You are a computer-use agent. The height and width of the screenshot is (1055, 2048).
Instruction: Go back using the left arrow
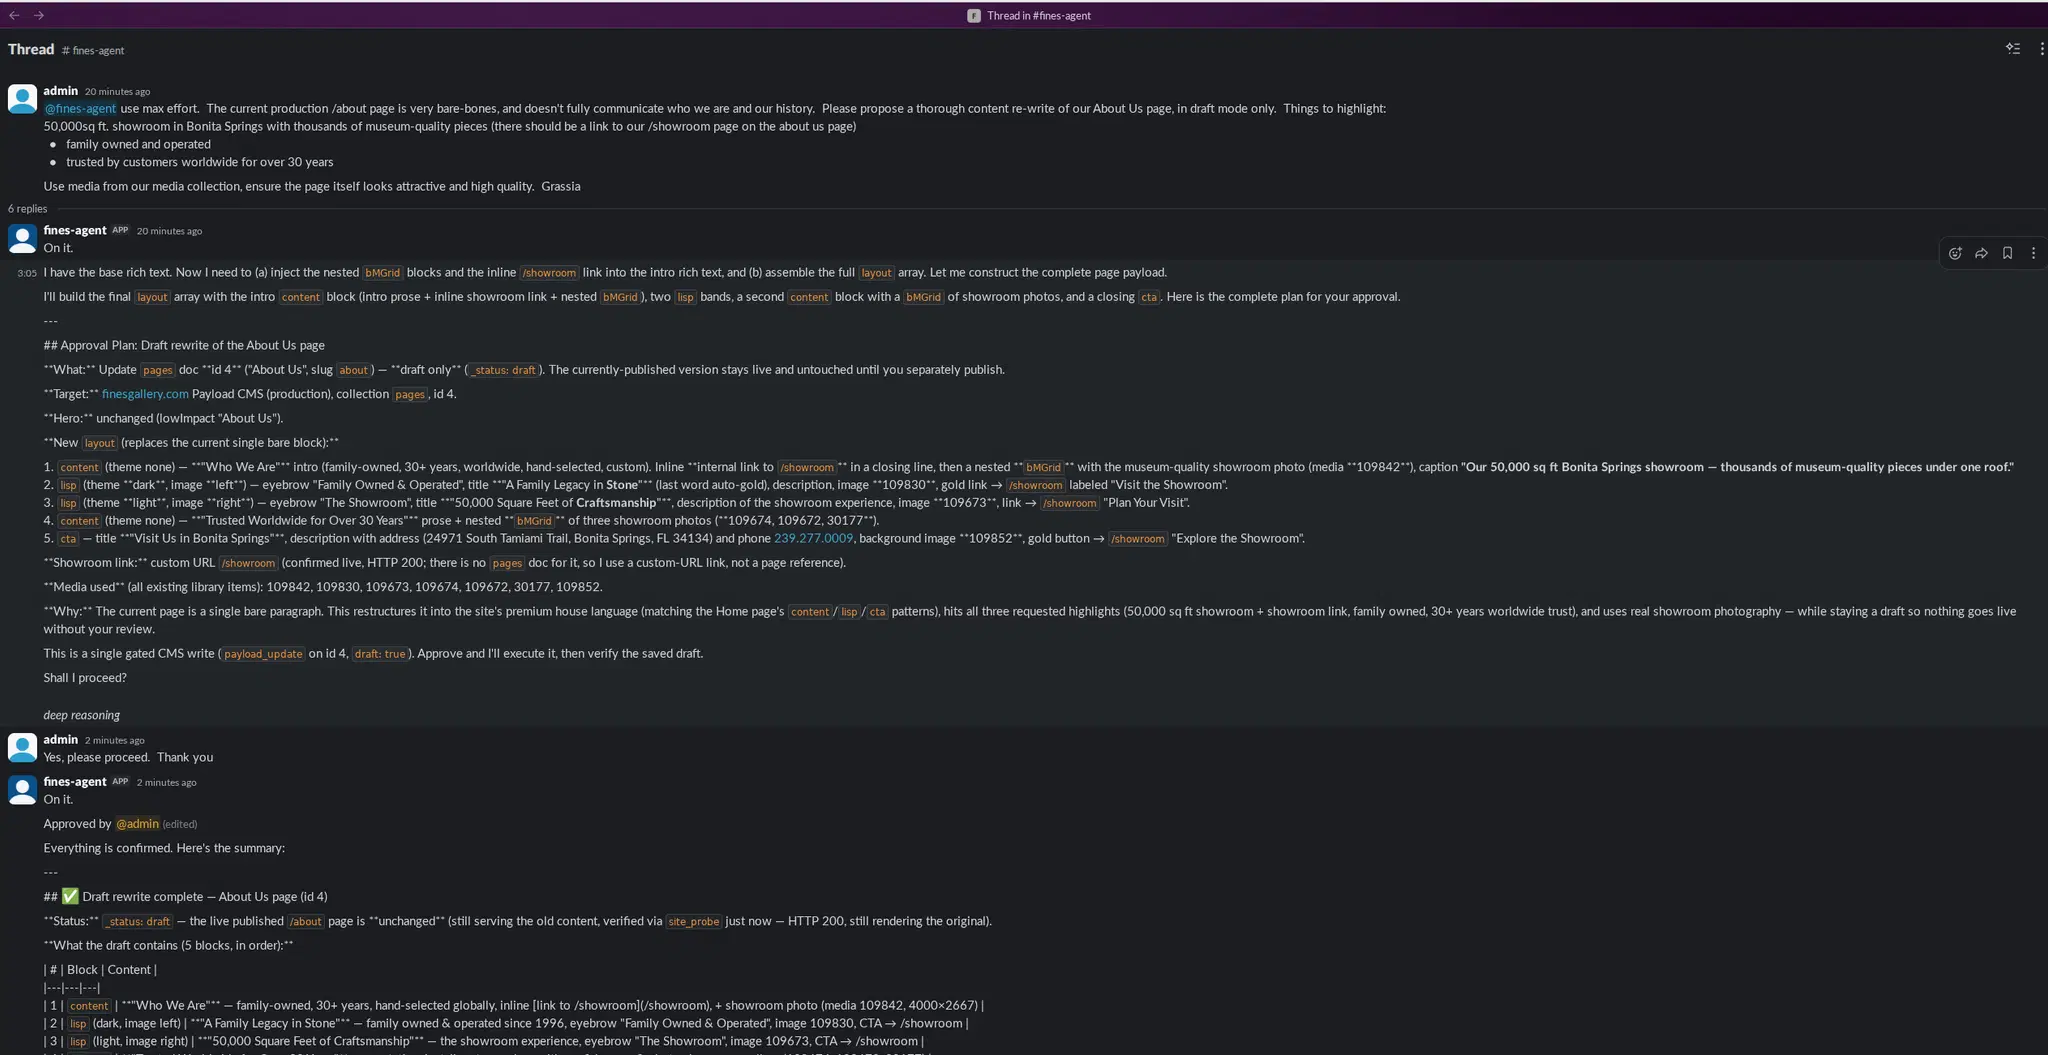point(14,15)
